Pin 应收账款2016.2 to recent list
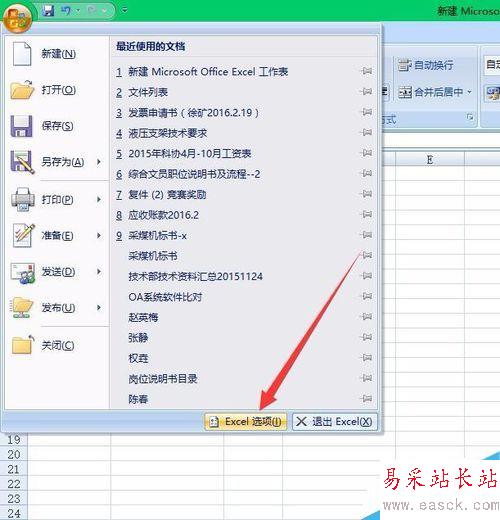The width and height of the screenshot is (500, 520). (x=367, y=214)
